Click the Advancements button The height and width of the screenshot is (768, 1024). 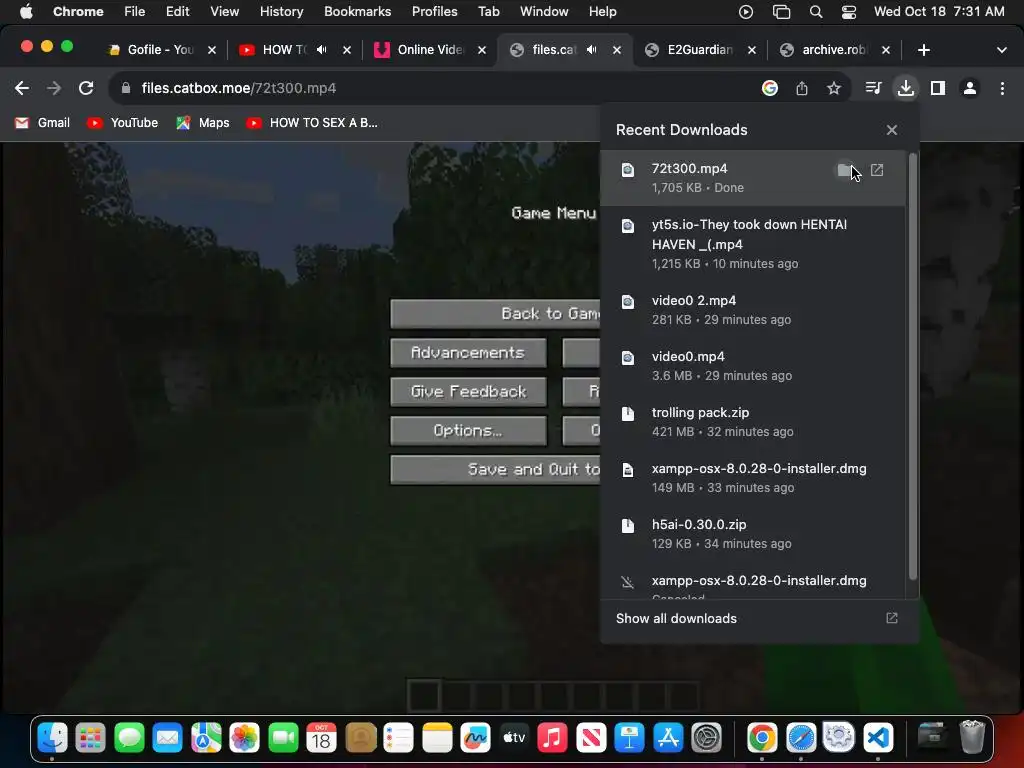468,353
